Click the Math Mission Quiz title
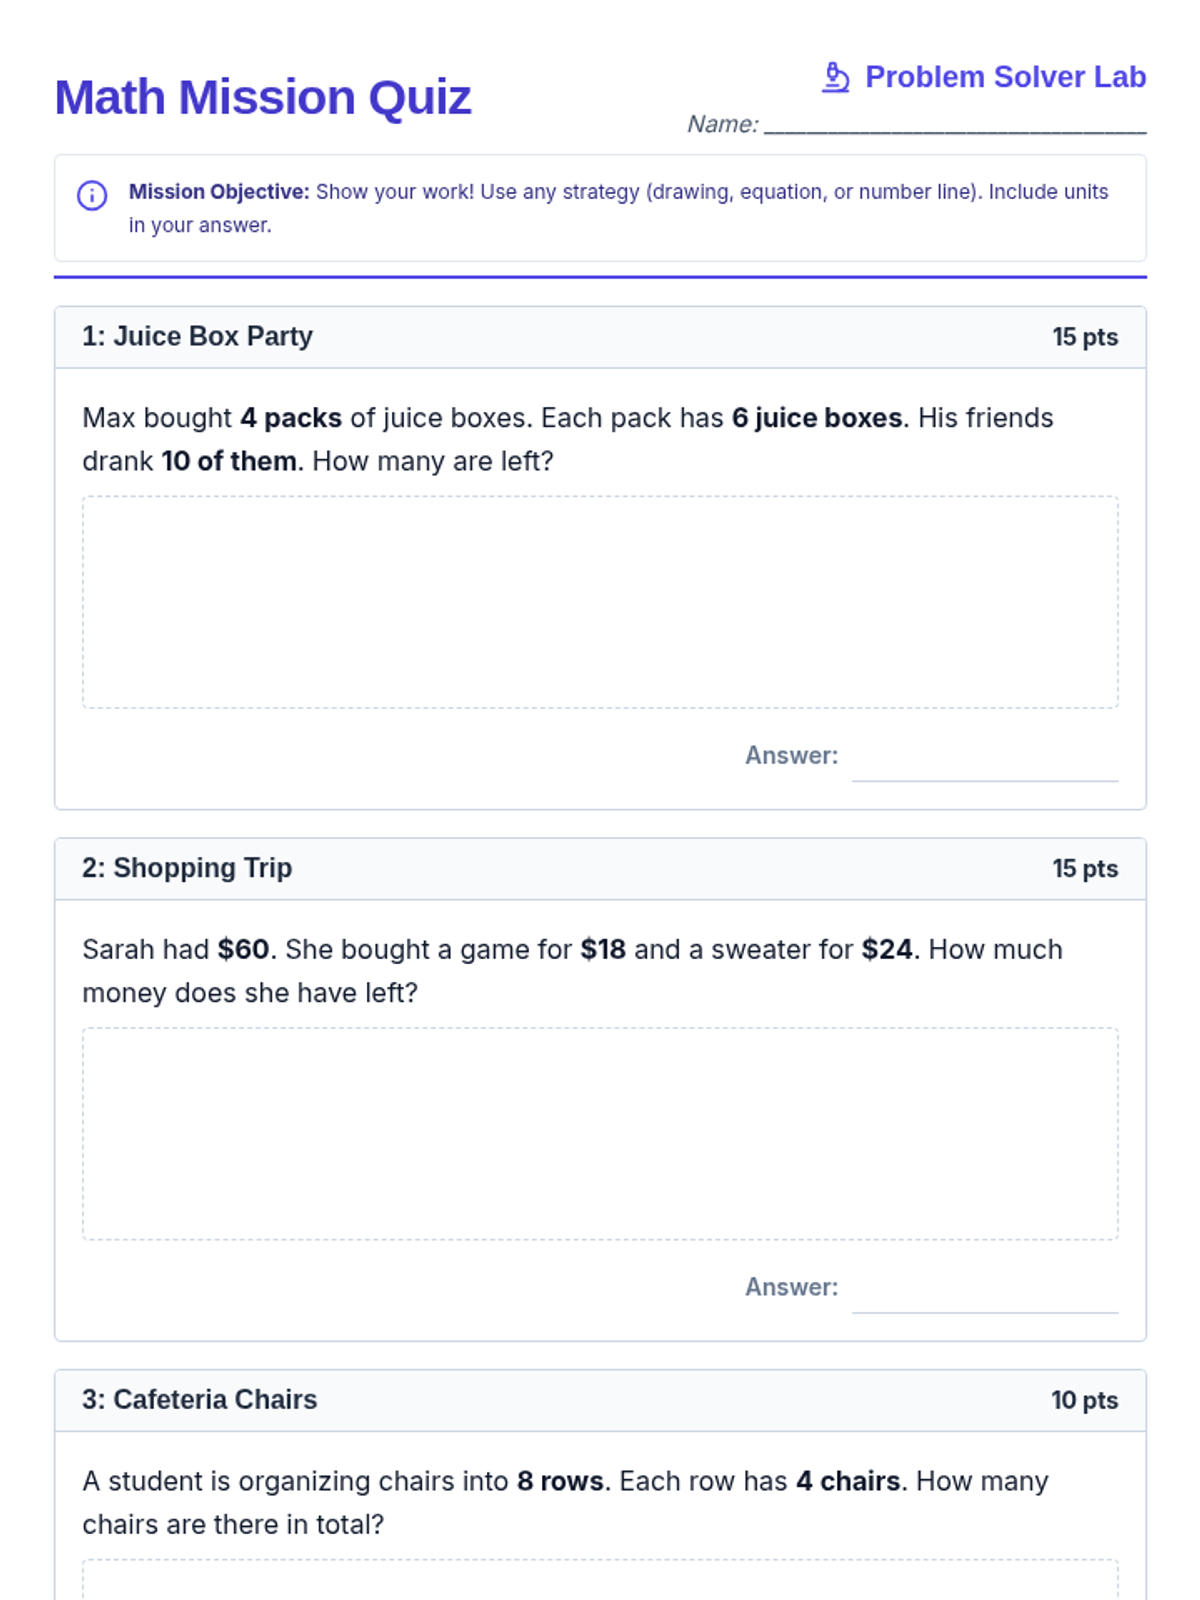This screenshot has width=1200, height=1600. tap(262, 98)
